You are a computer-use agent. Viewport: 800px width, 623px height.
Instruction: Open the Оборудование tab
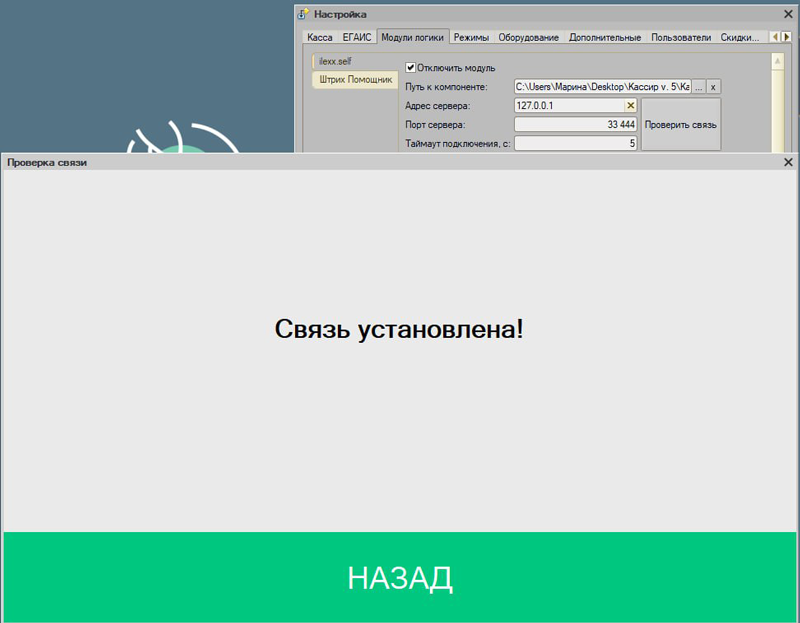[x=529, y=37]
